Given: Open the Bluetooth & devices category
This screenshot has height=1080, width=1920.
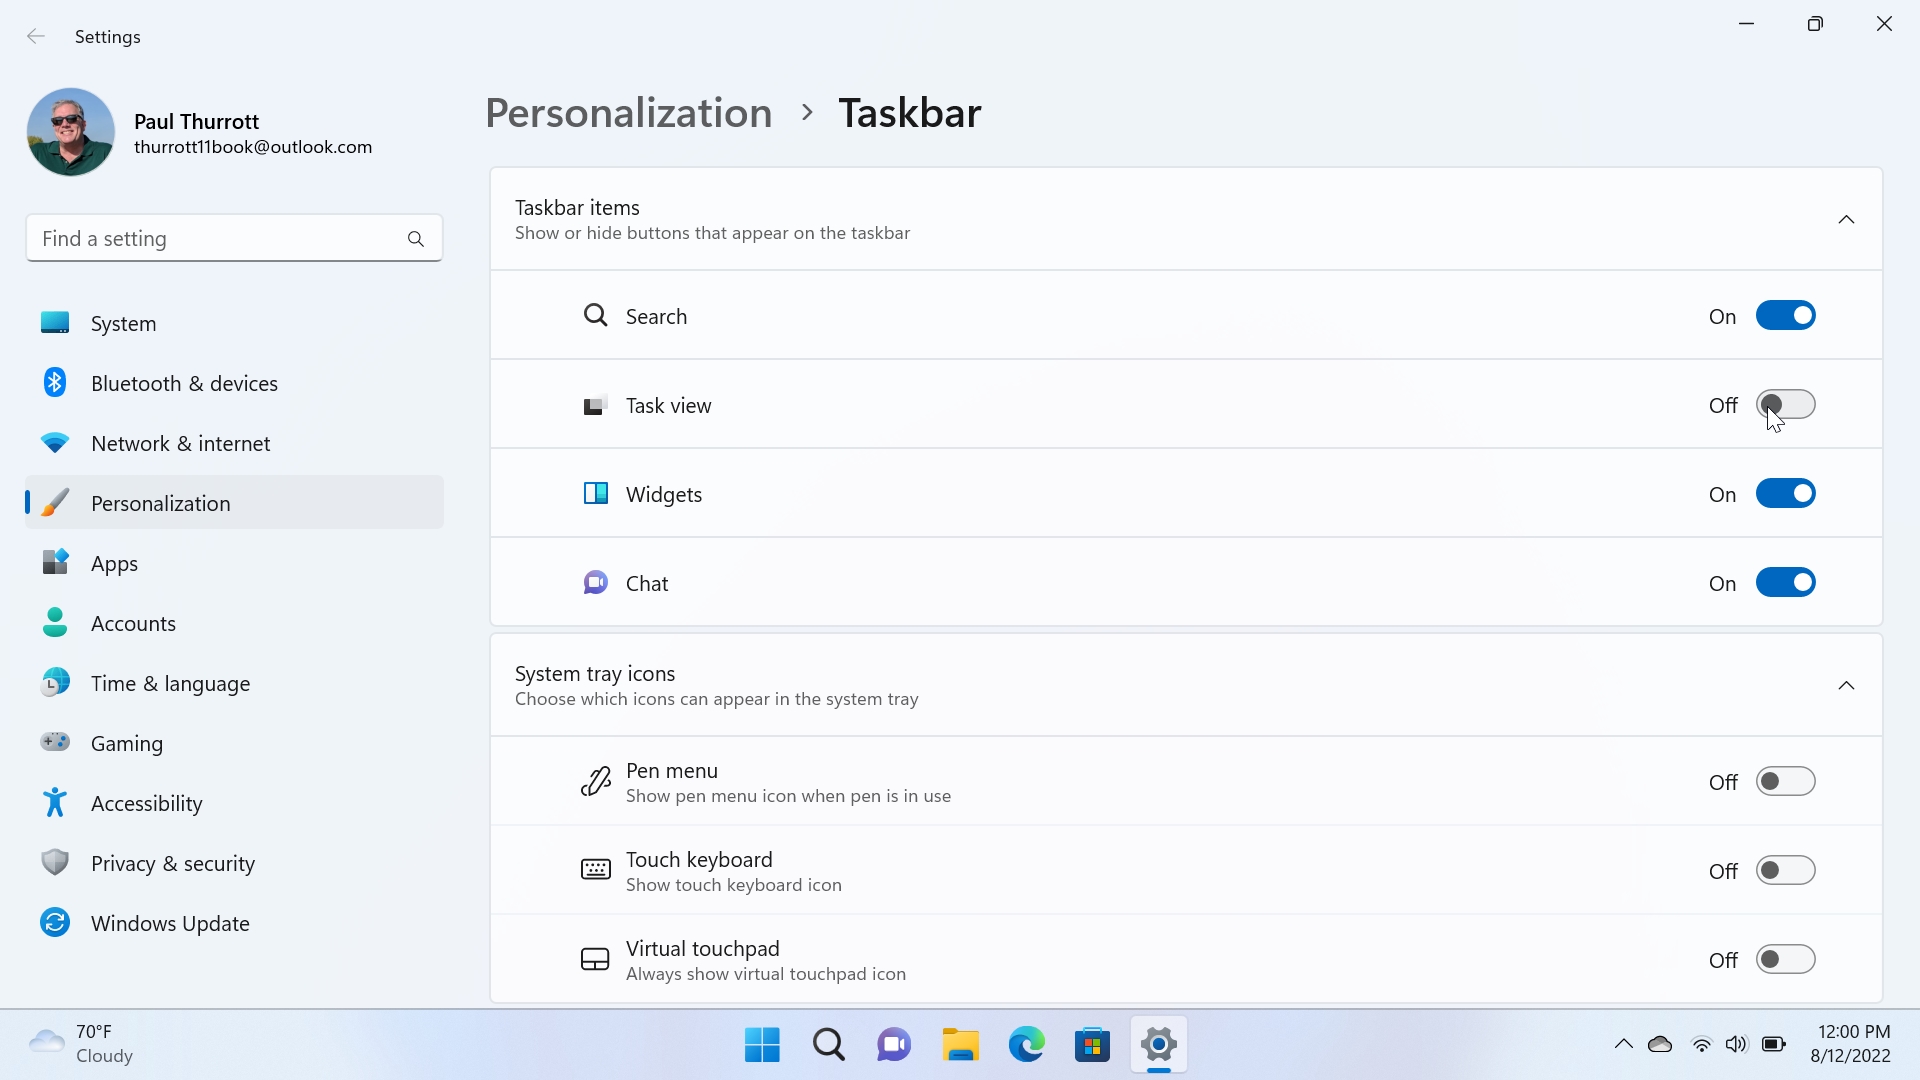Looking at the screenshot, I should (184, 384).
